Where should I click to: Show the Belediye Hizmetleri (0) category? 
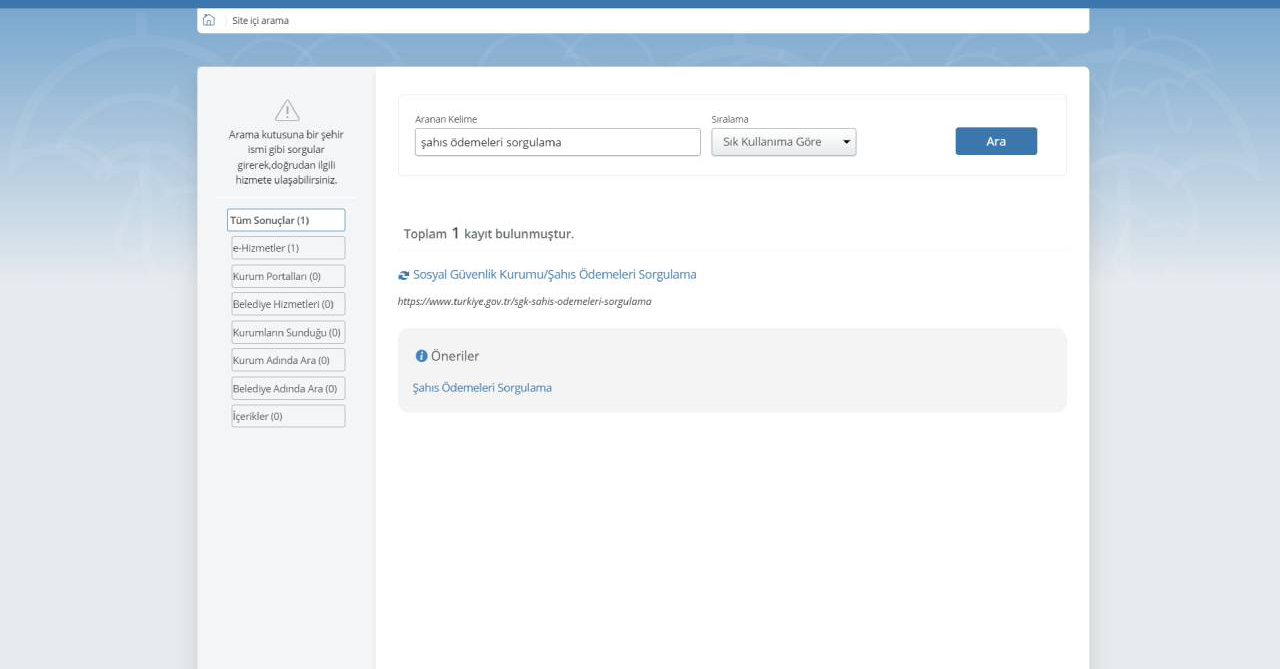coord(288,304)
